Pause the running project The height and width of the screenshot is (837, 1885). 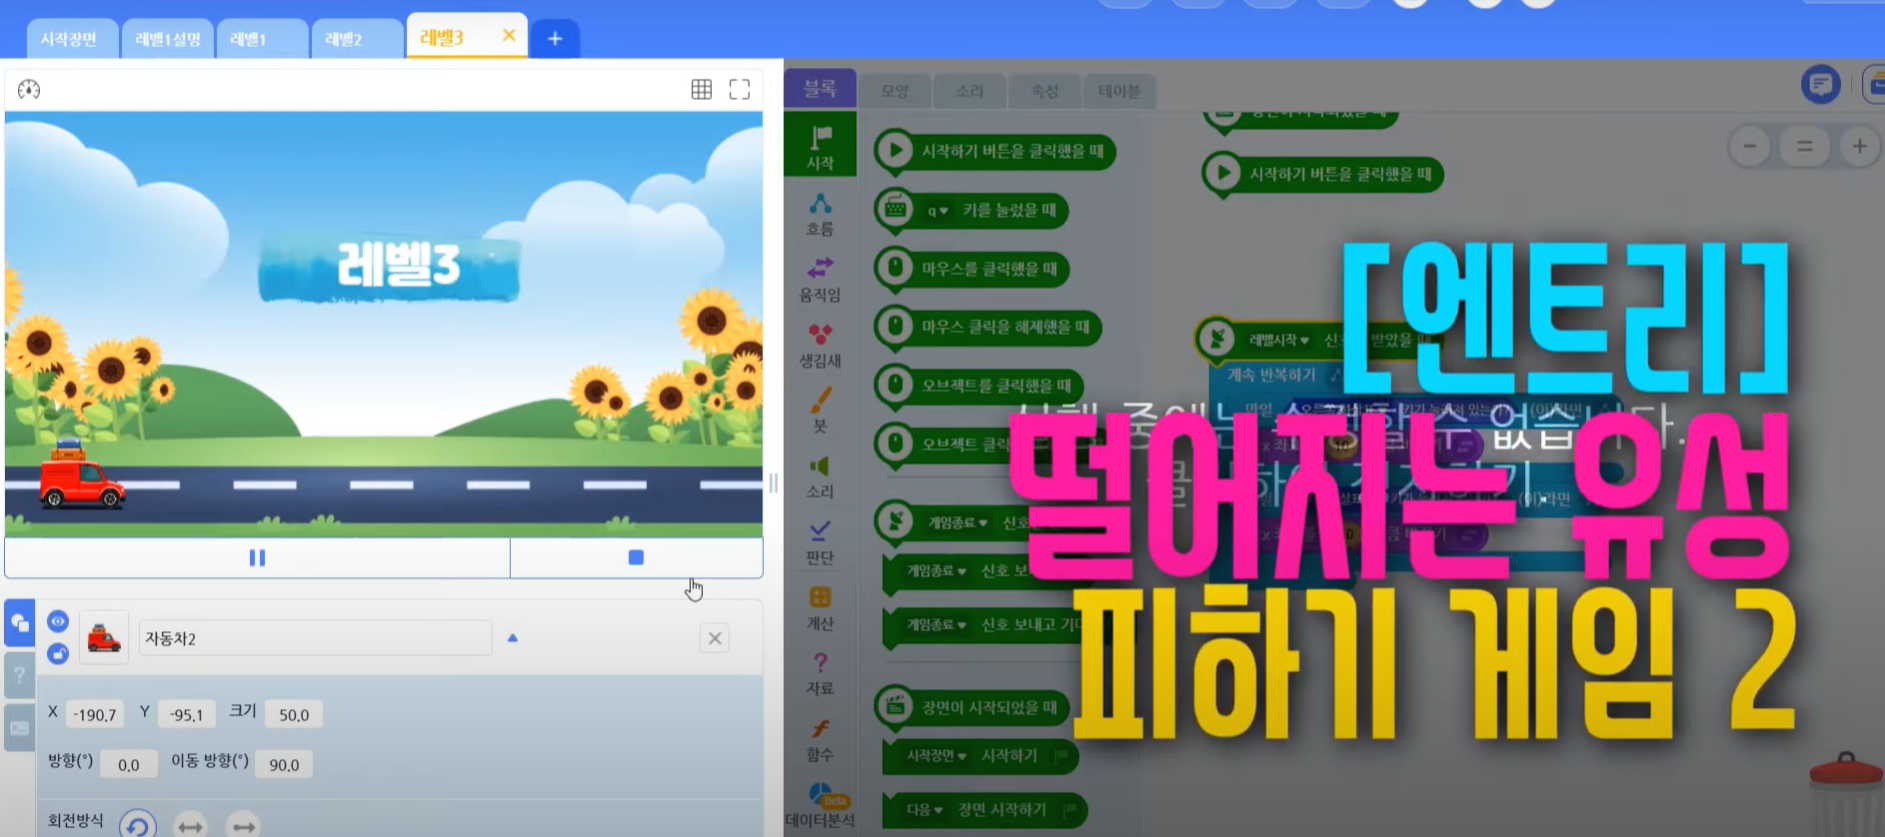point(257,558)
